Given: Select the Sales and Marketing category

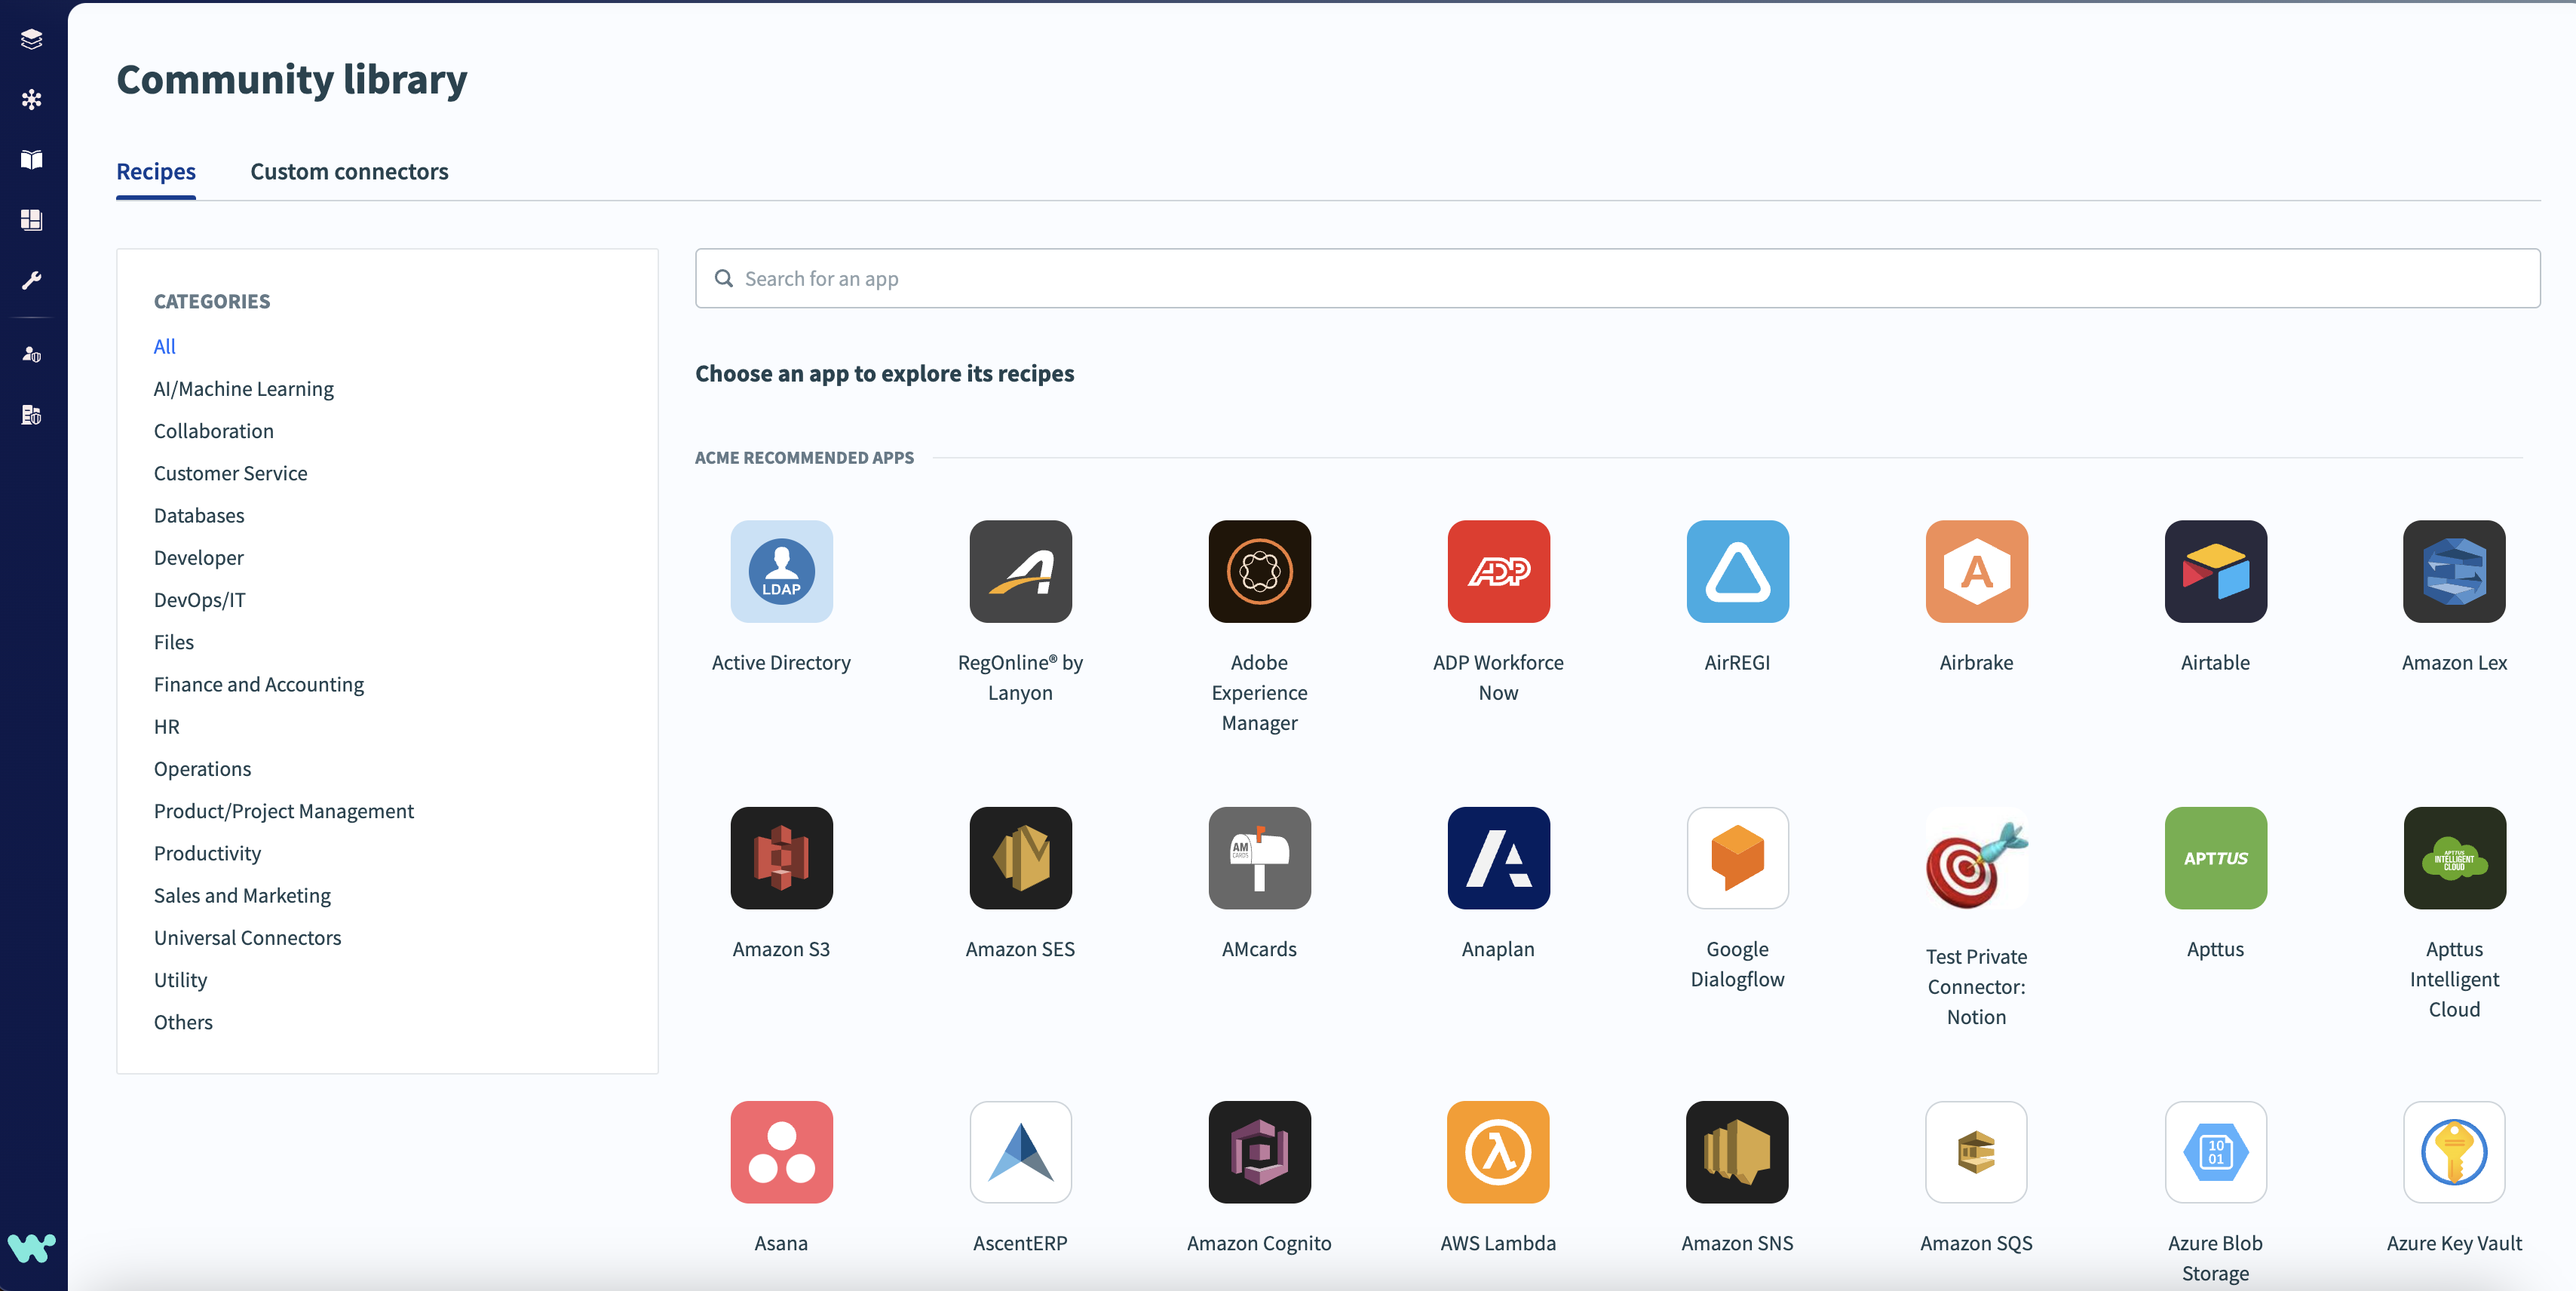Looking at the screenshot, I should [242, 896].
